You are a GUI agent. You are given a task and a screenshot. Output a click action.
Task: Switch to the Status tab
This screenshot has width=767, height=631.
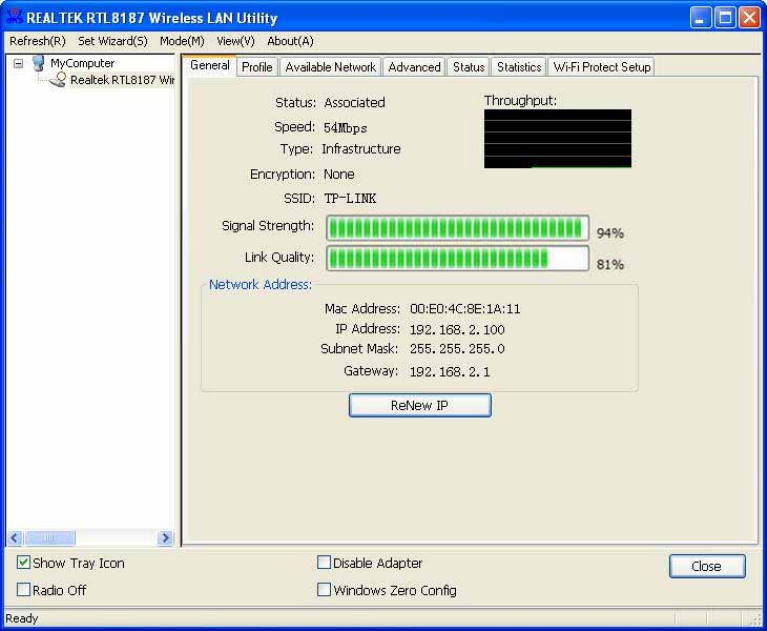click(x=468, y=67)
